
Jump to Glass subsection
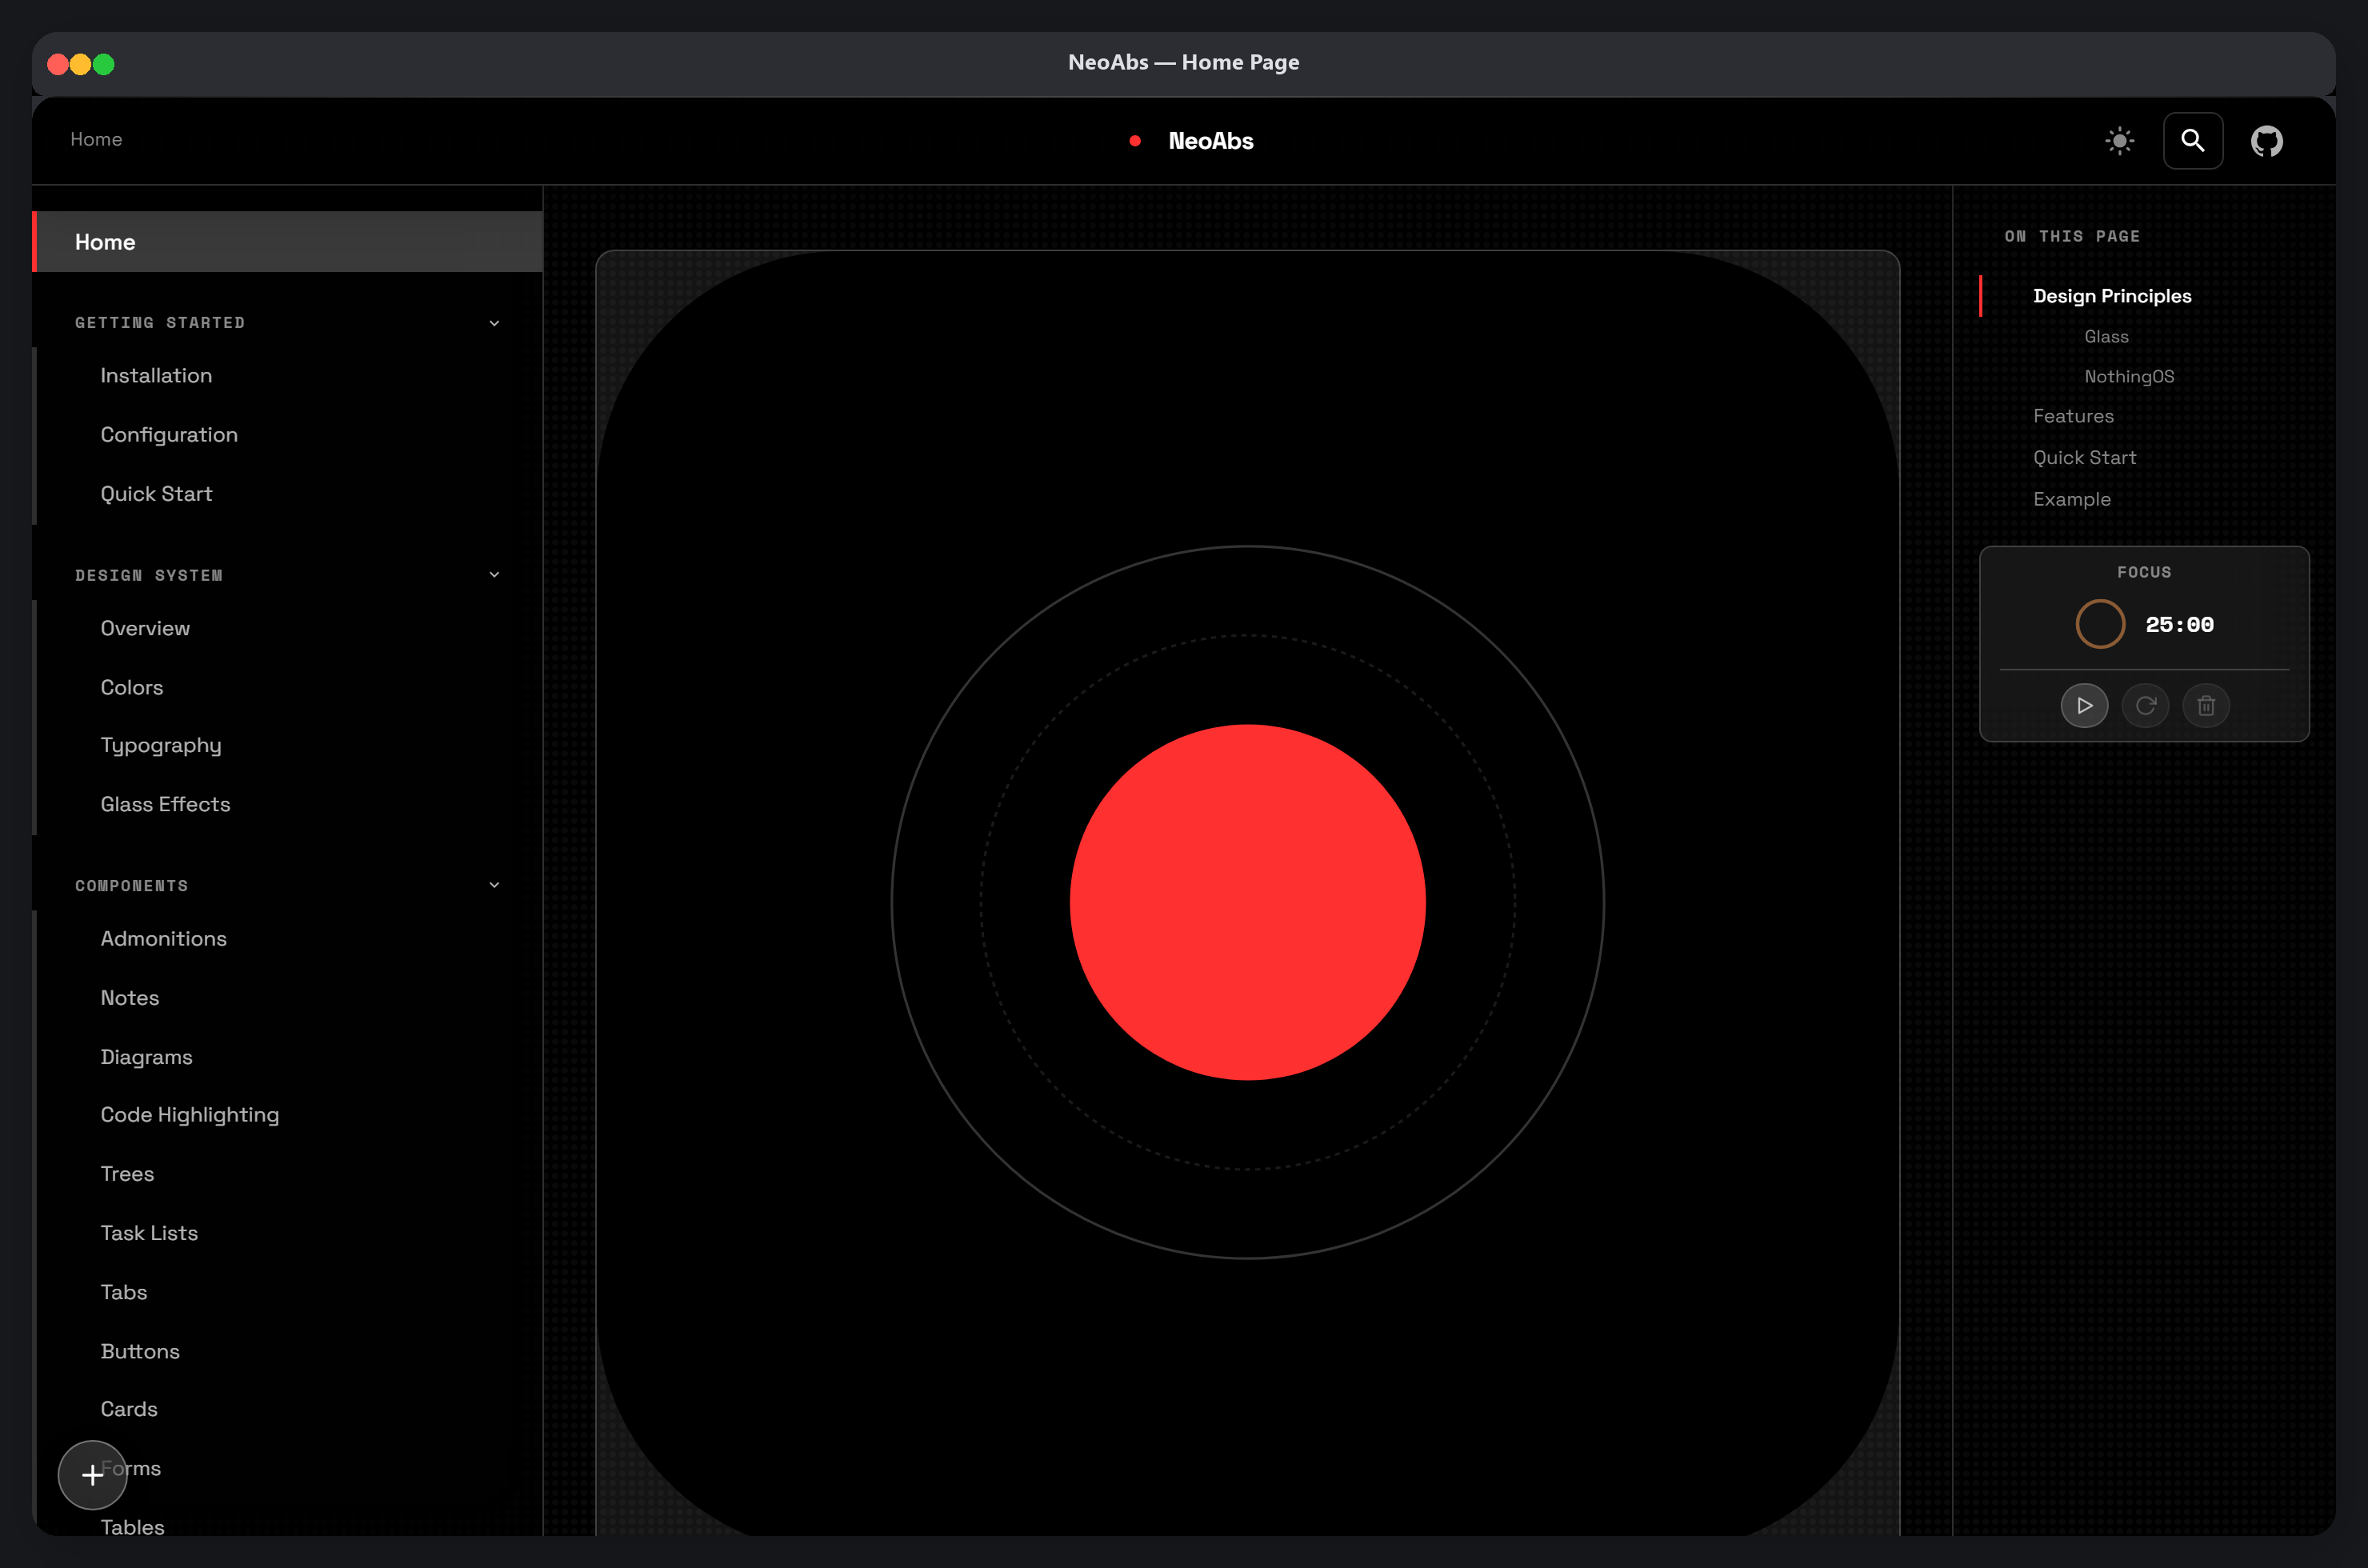2106,337
